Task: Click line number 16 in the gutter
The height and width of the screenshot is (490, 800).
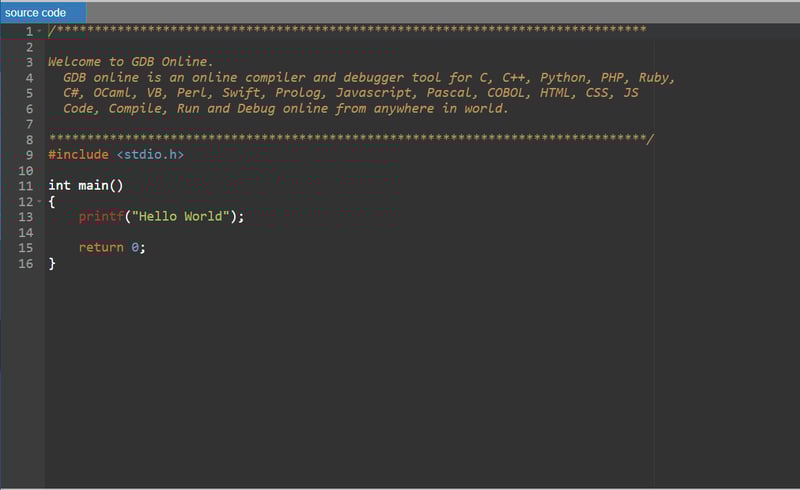Action: 25,264
